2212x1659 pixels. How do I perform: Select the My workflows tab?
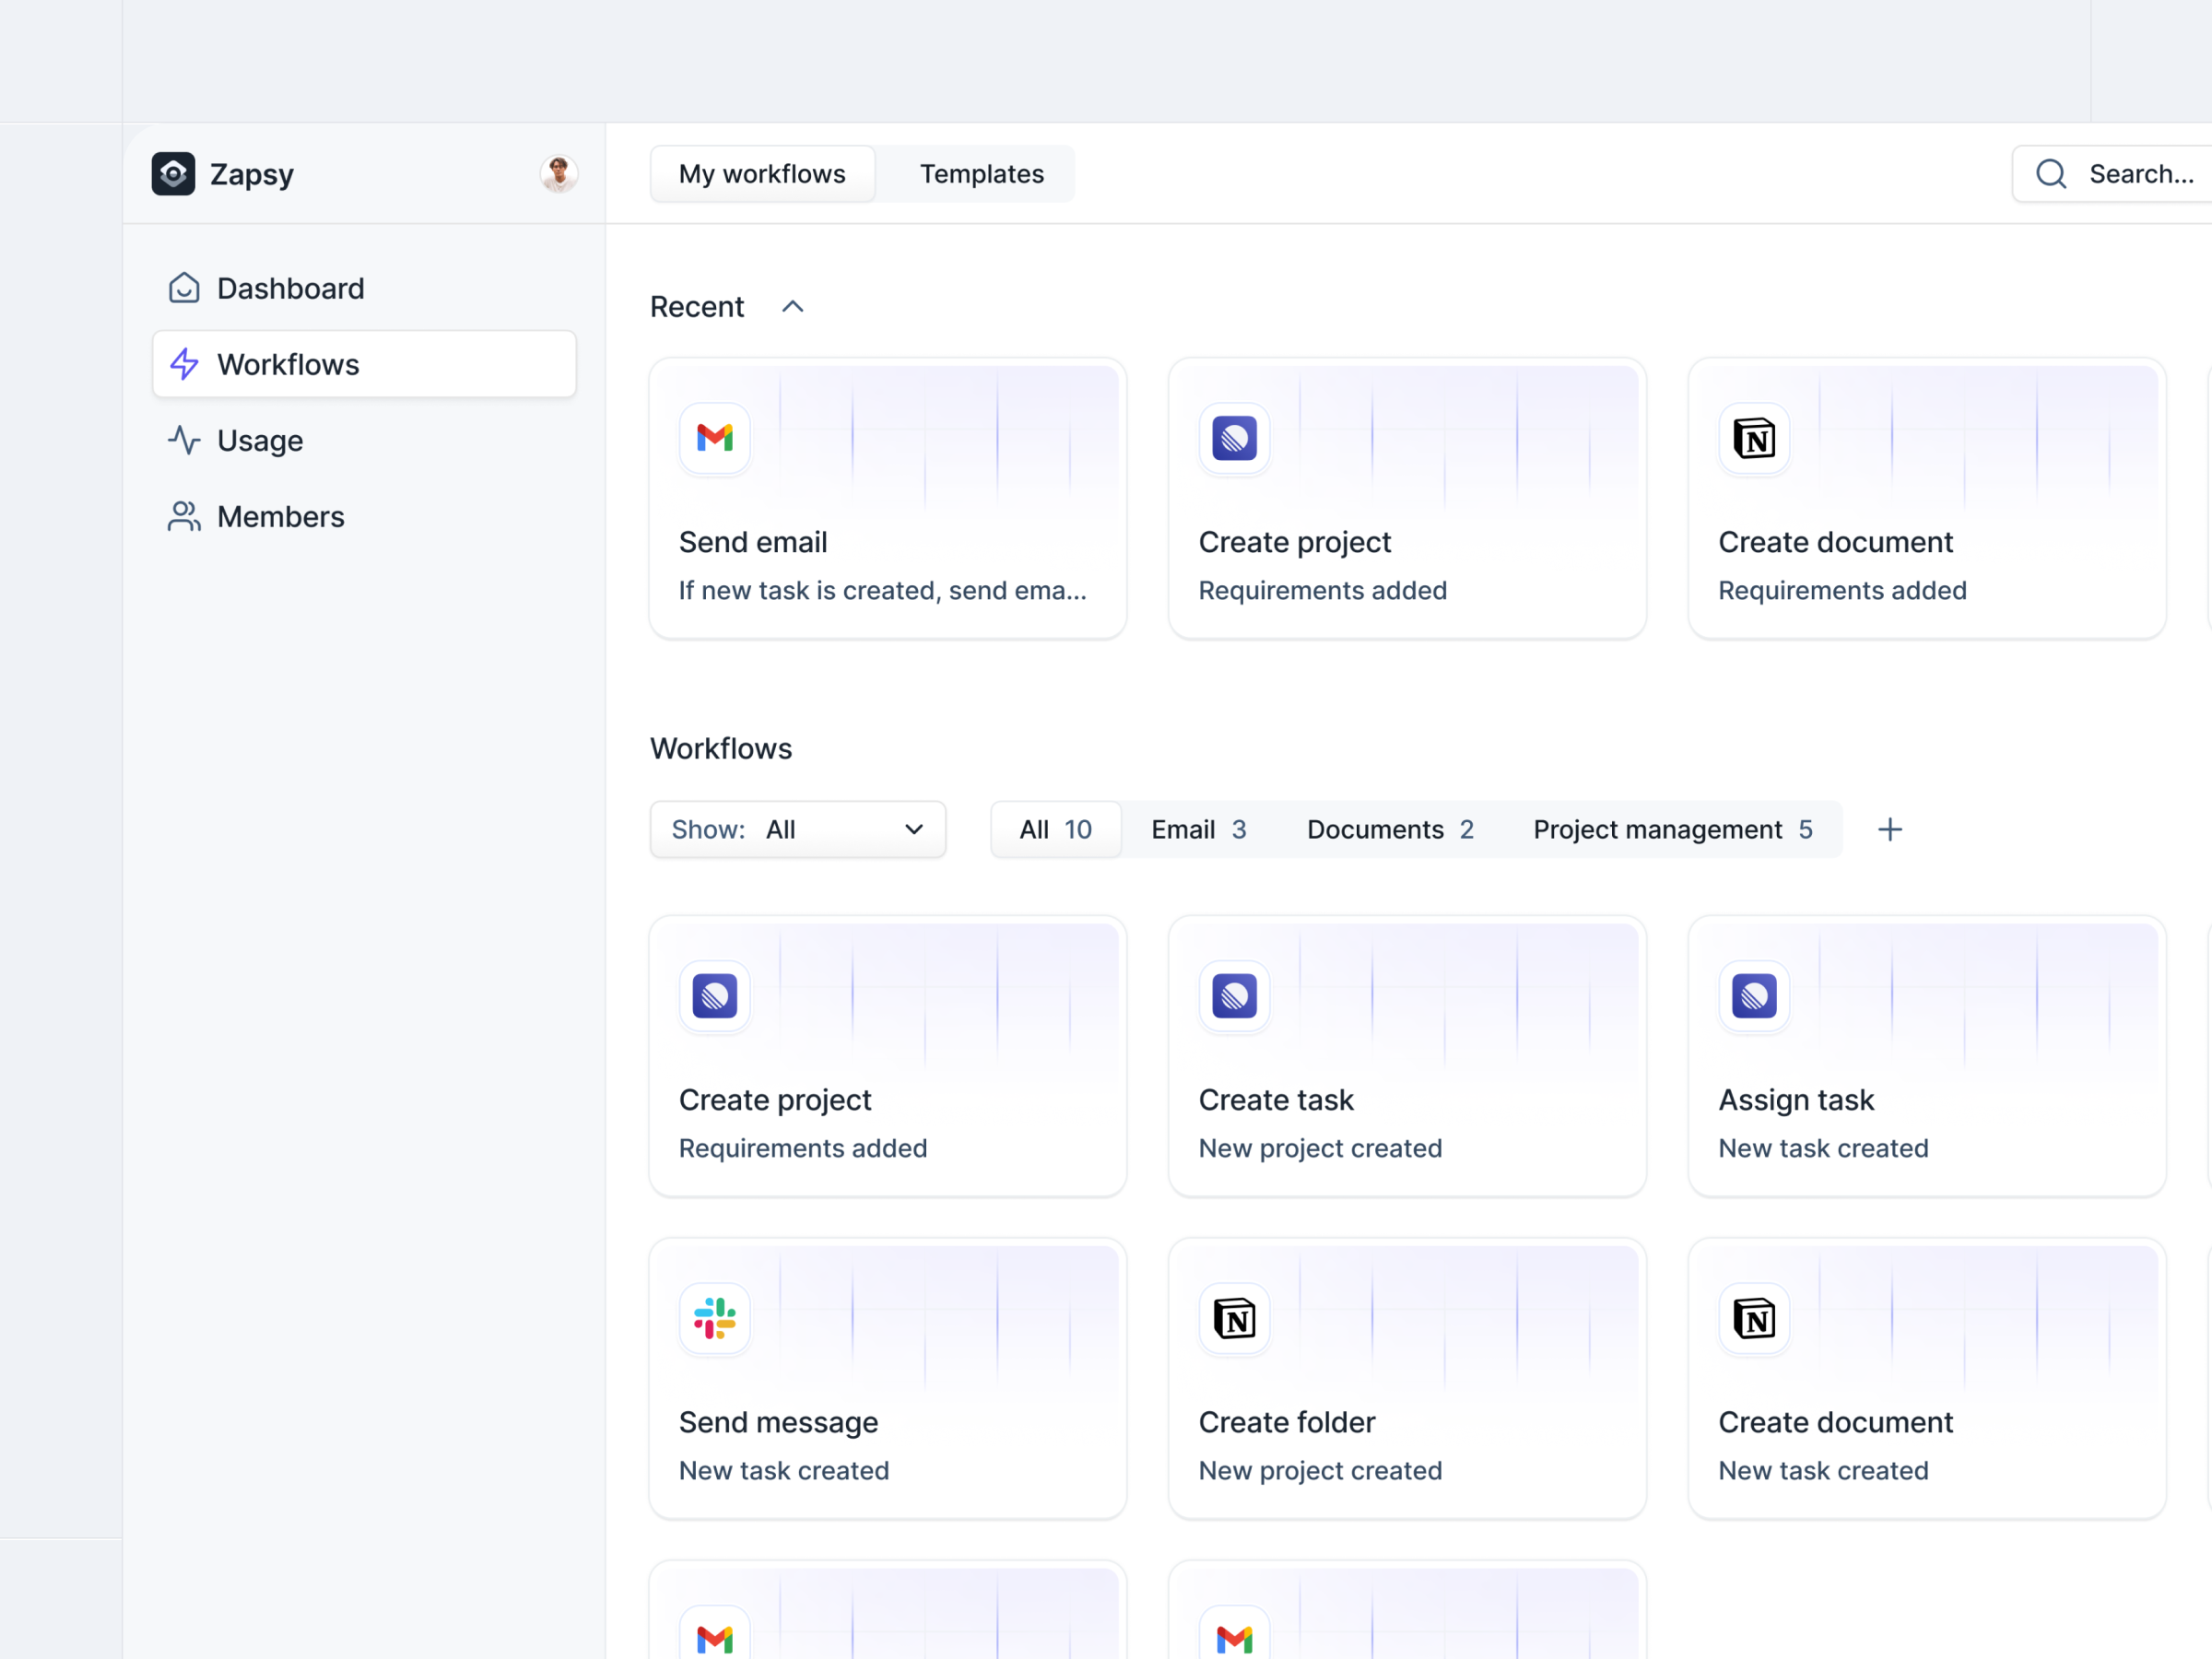click(x=762, y=173)
